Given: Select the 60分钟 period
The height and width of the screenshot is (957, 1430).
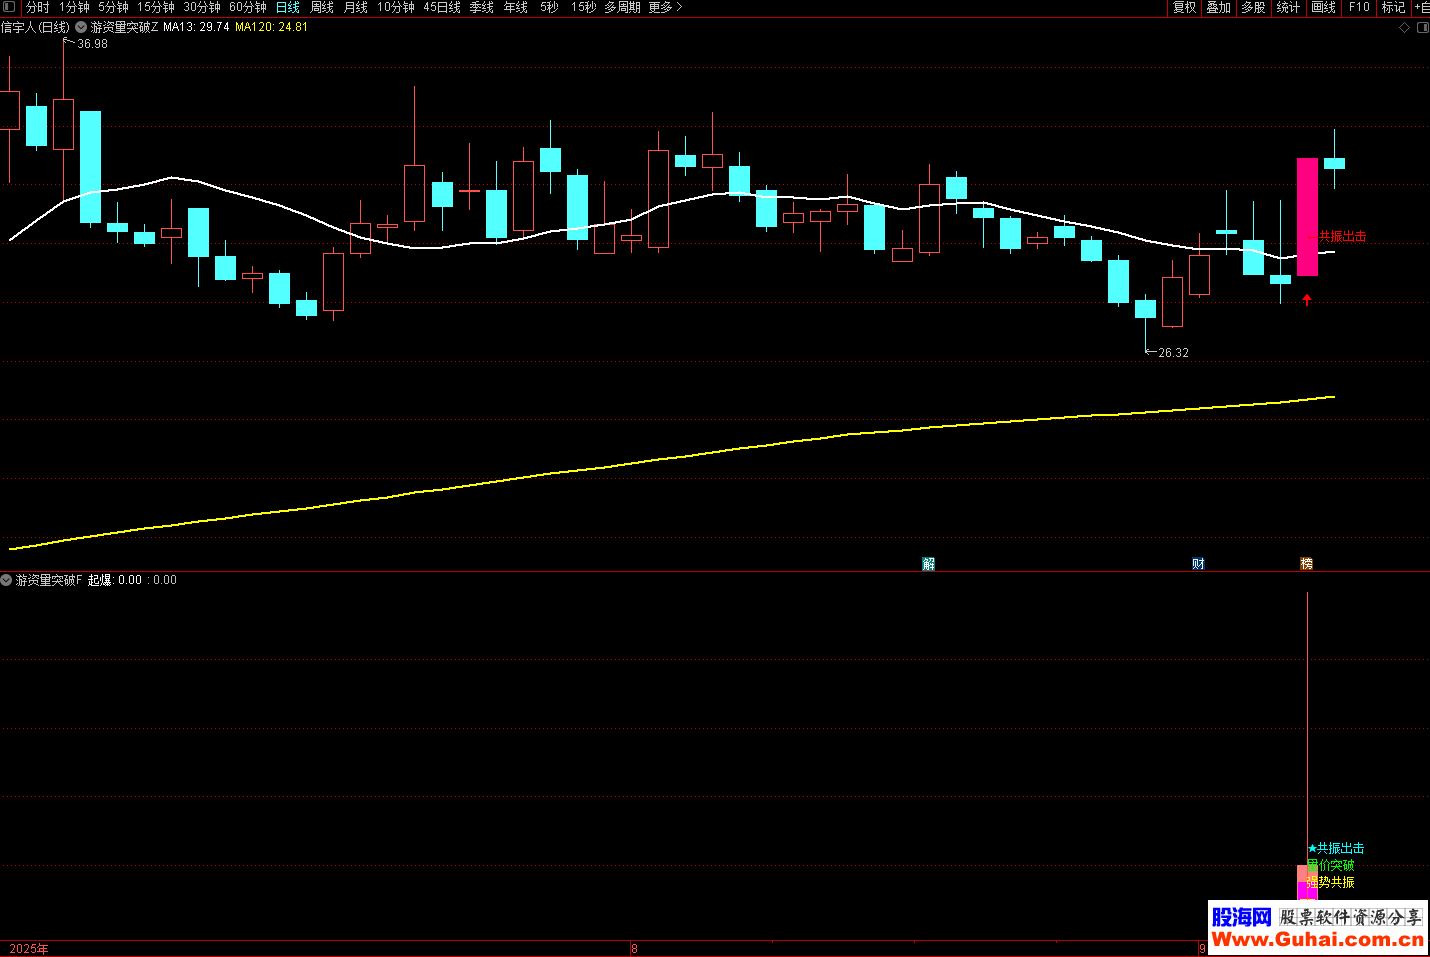Looking at the screenshot, I should 248,7.
